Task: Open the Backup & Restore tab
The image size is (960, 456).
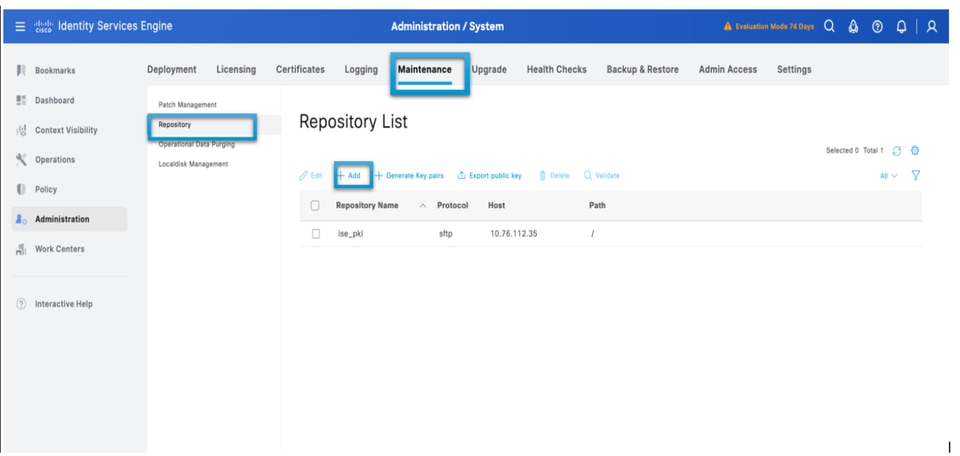Action: (642, 70)
